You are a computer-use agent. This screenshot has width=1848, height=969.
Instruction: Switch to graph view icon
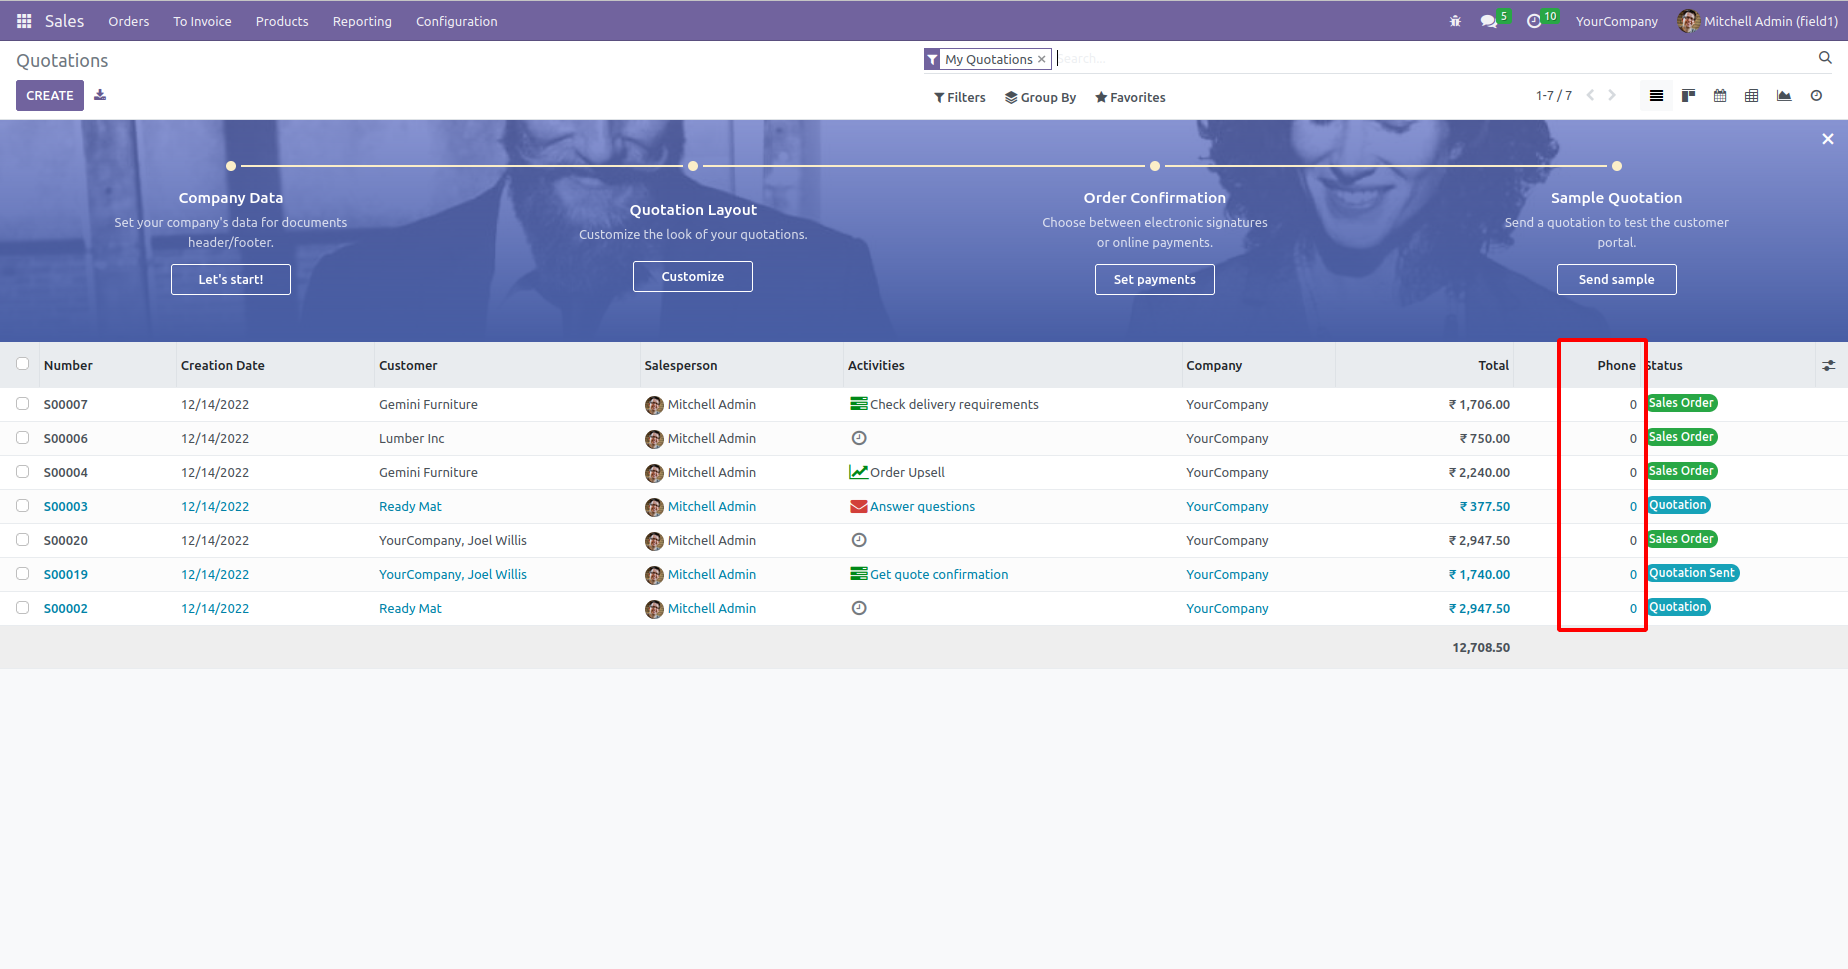pyautogui.click(x=1784, y=96)
